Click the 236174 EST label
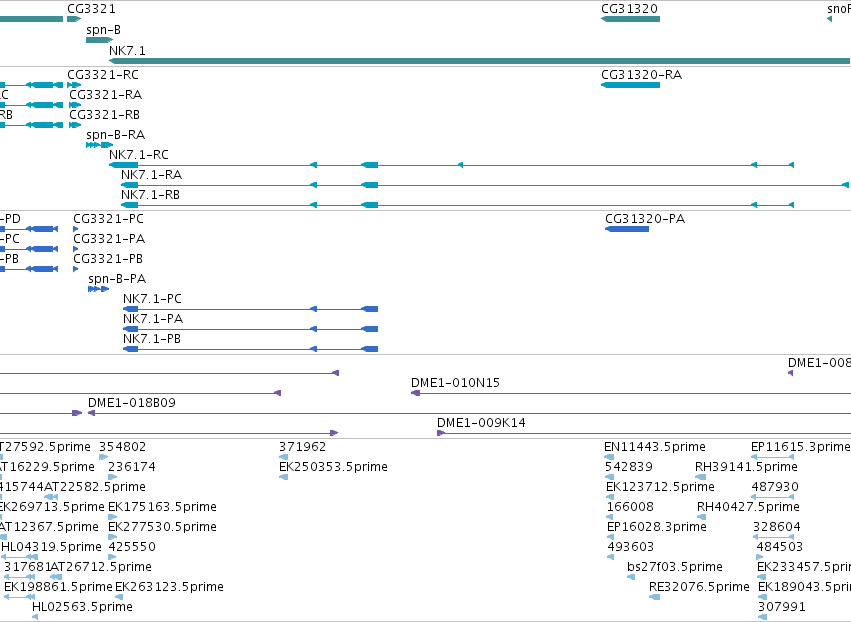This screenshot has height=622, width=851. (132, 467)
